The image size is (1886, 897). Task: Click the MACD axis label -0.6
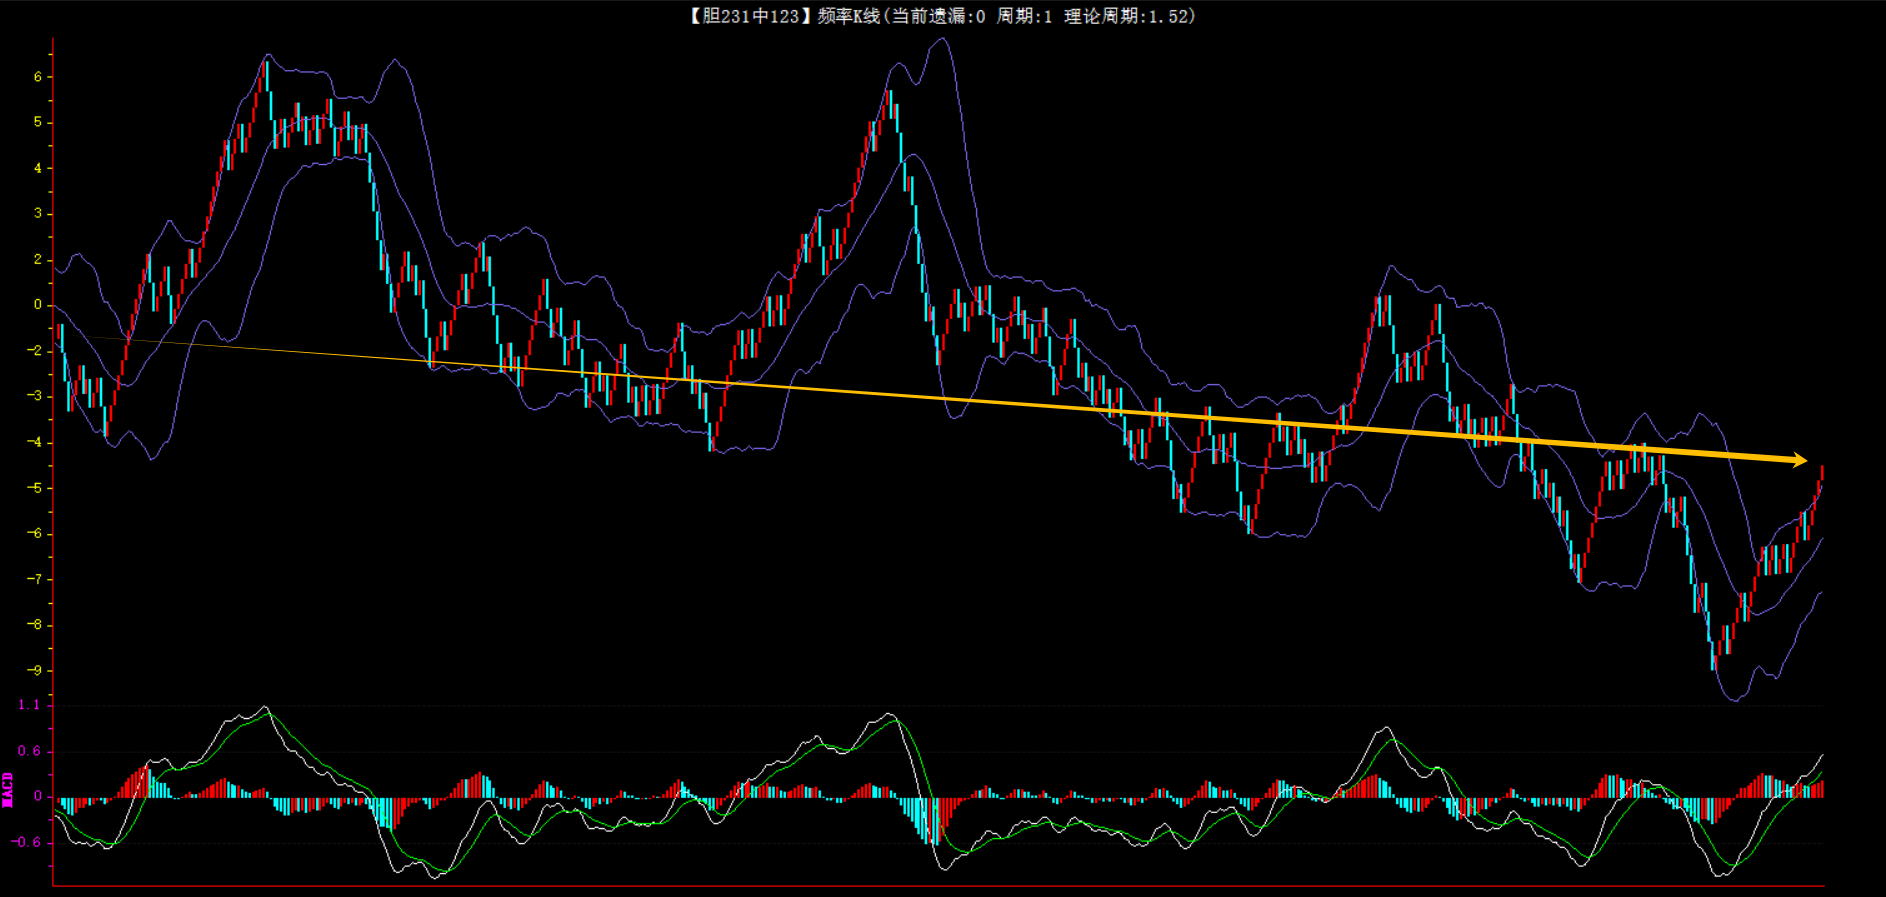[27, 842]
